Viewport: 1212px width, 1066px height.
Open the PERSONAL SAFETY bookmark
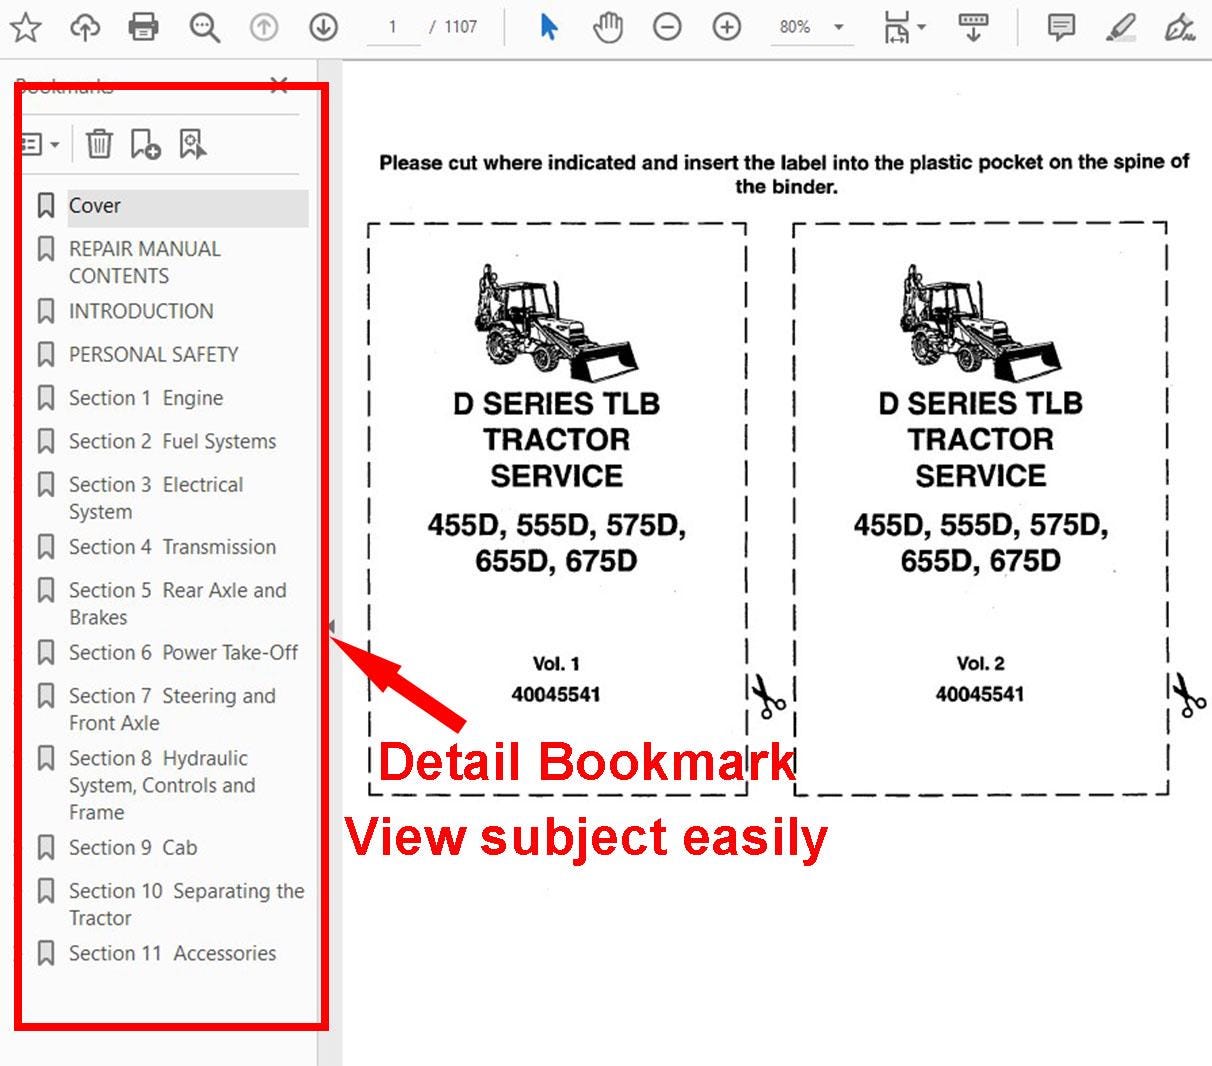tap(153, 354)
